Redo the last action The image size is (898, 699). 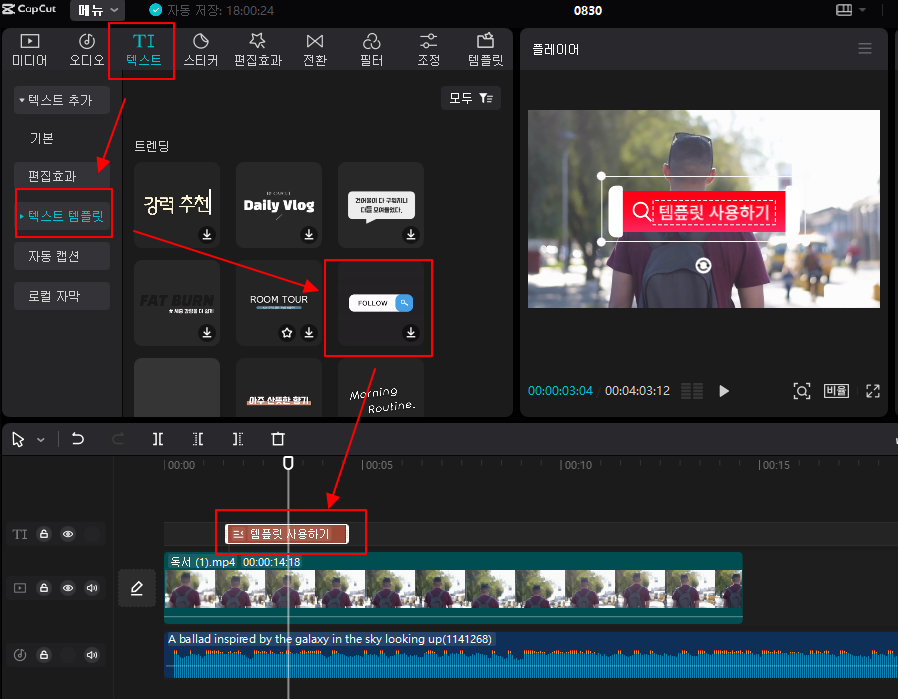[118, 439]
